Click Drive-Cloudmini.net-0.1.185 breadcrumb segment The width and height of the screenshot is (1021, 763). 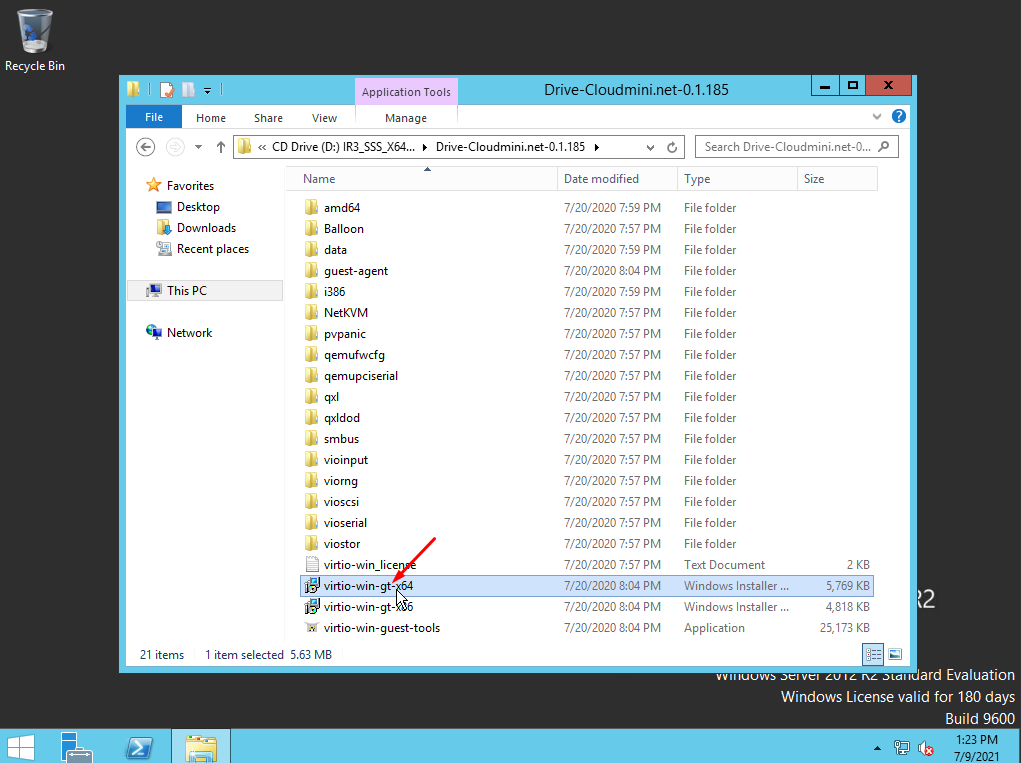click(x=510, y=147)
